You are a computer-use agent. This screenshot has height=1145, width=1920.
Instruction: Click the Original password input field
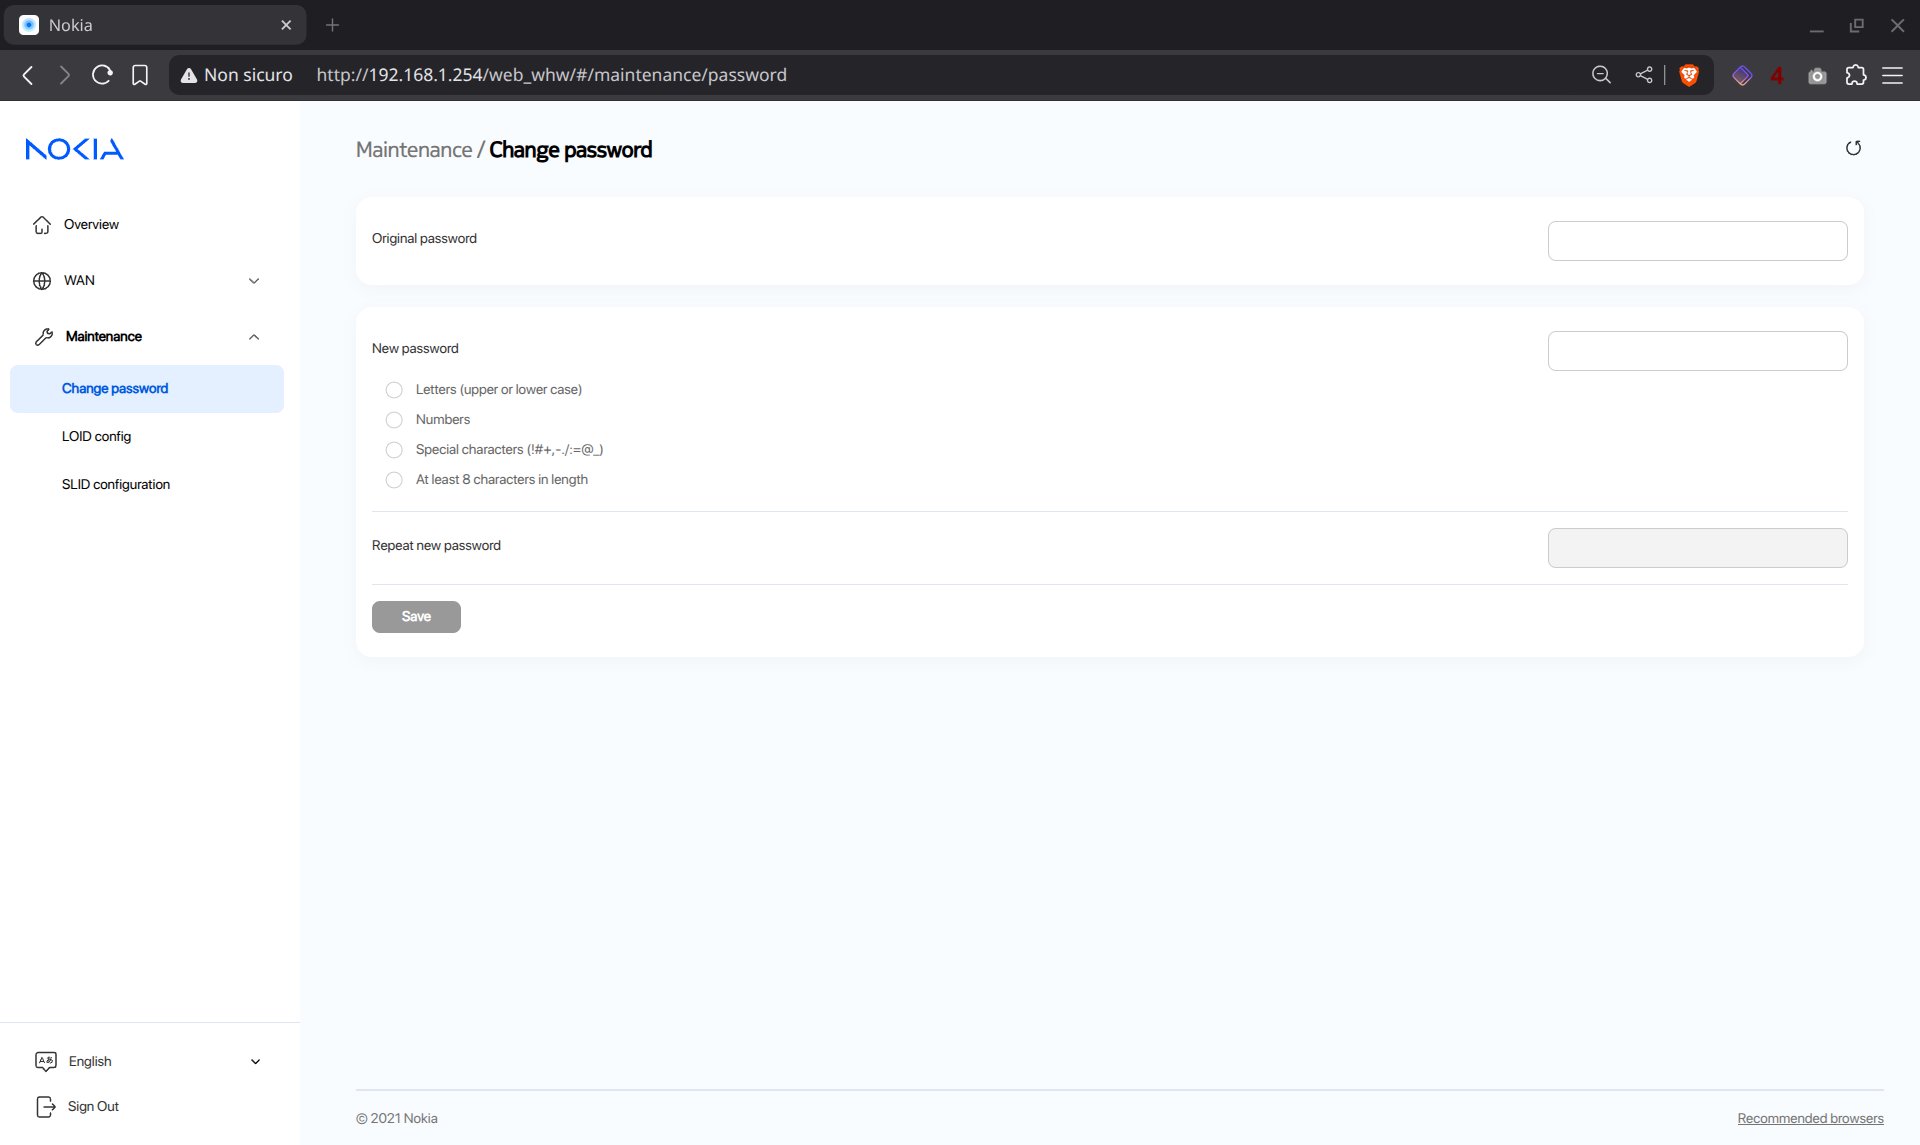[x=1697, y=241]
